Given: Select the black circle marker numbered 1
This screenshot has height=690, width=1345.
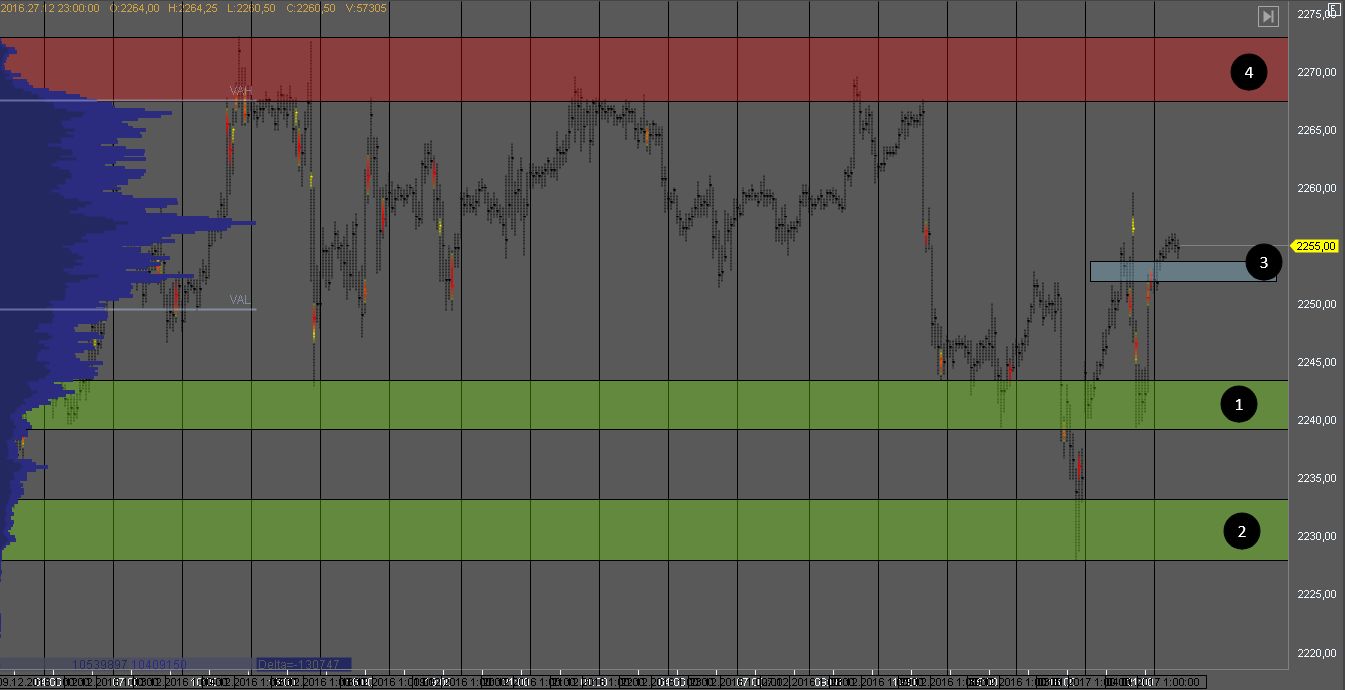Looking at the screenshot, I should pyautogui.click(x=1239, y=404).
